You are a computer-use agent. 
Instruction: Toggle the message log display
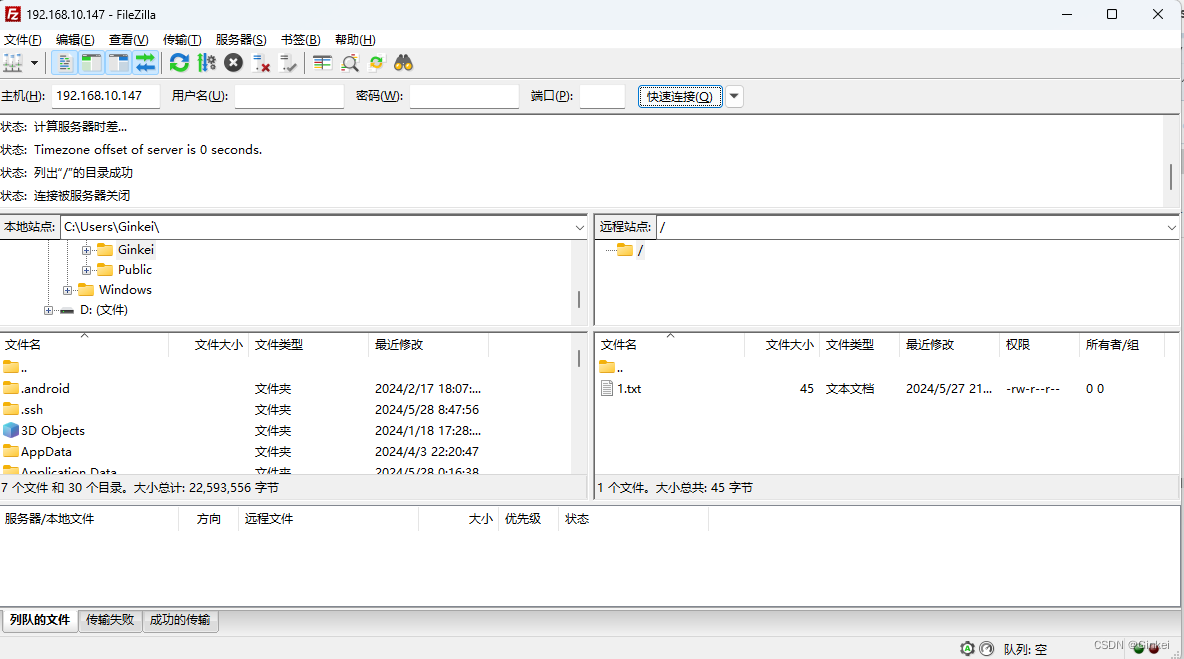[65, 63]
